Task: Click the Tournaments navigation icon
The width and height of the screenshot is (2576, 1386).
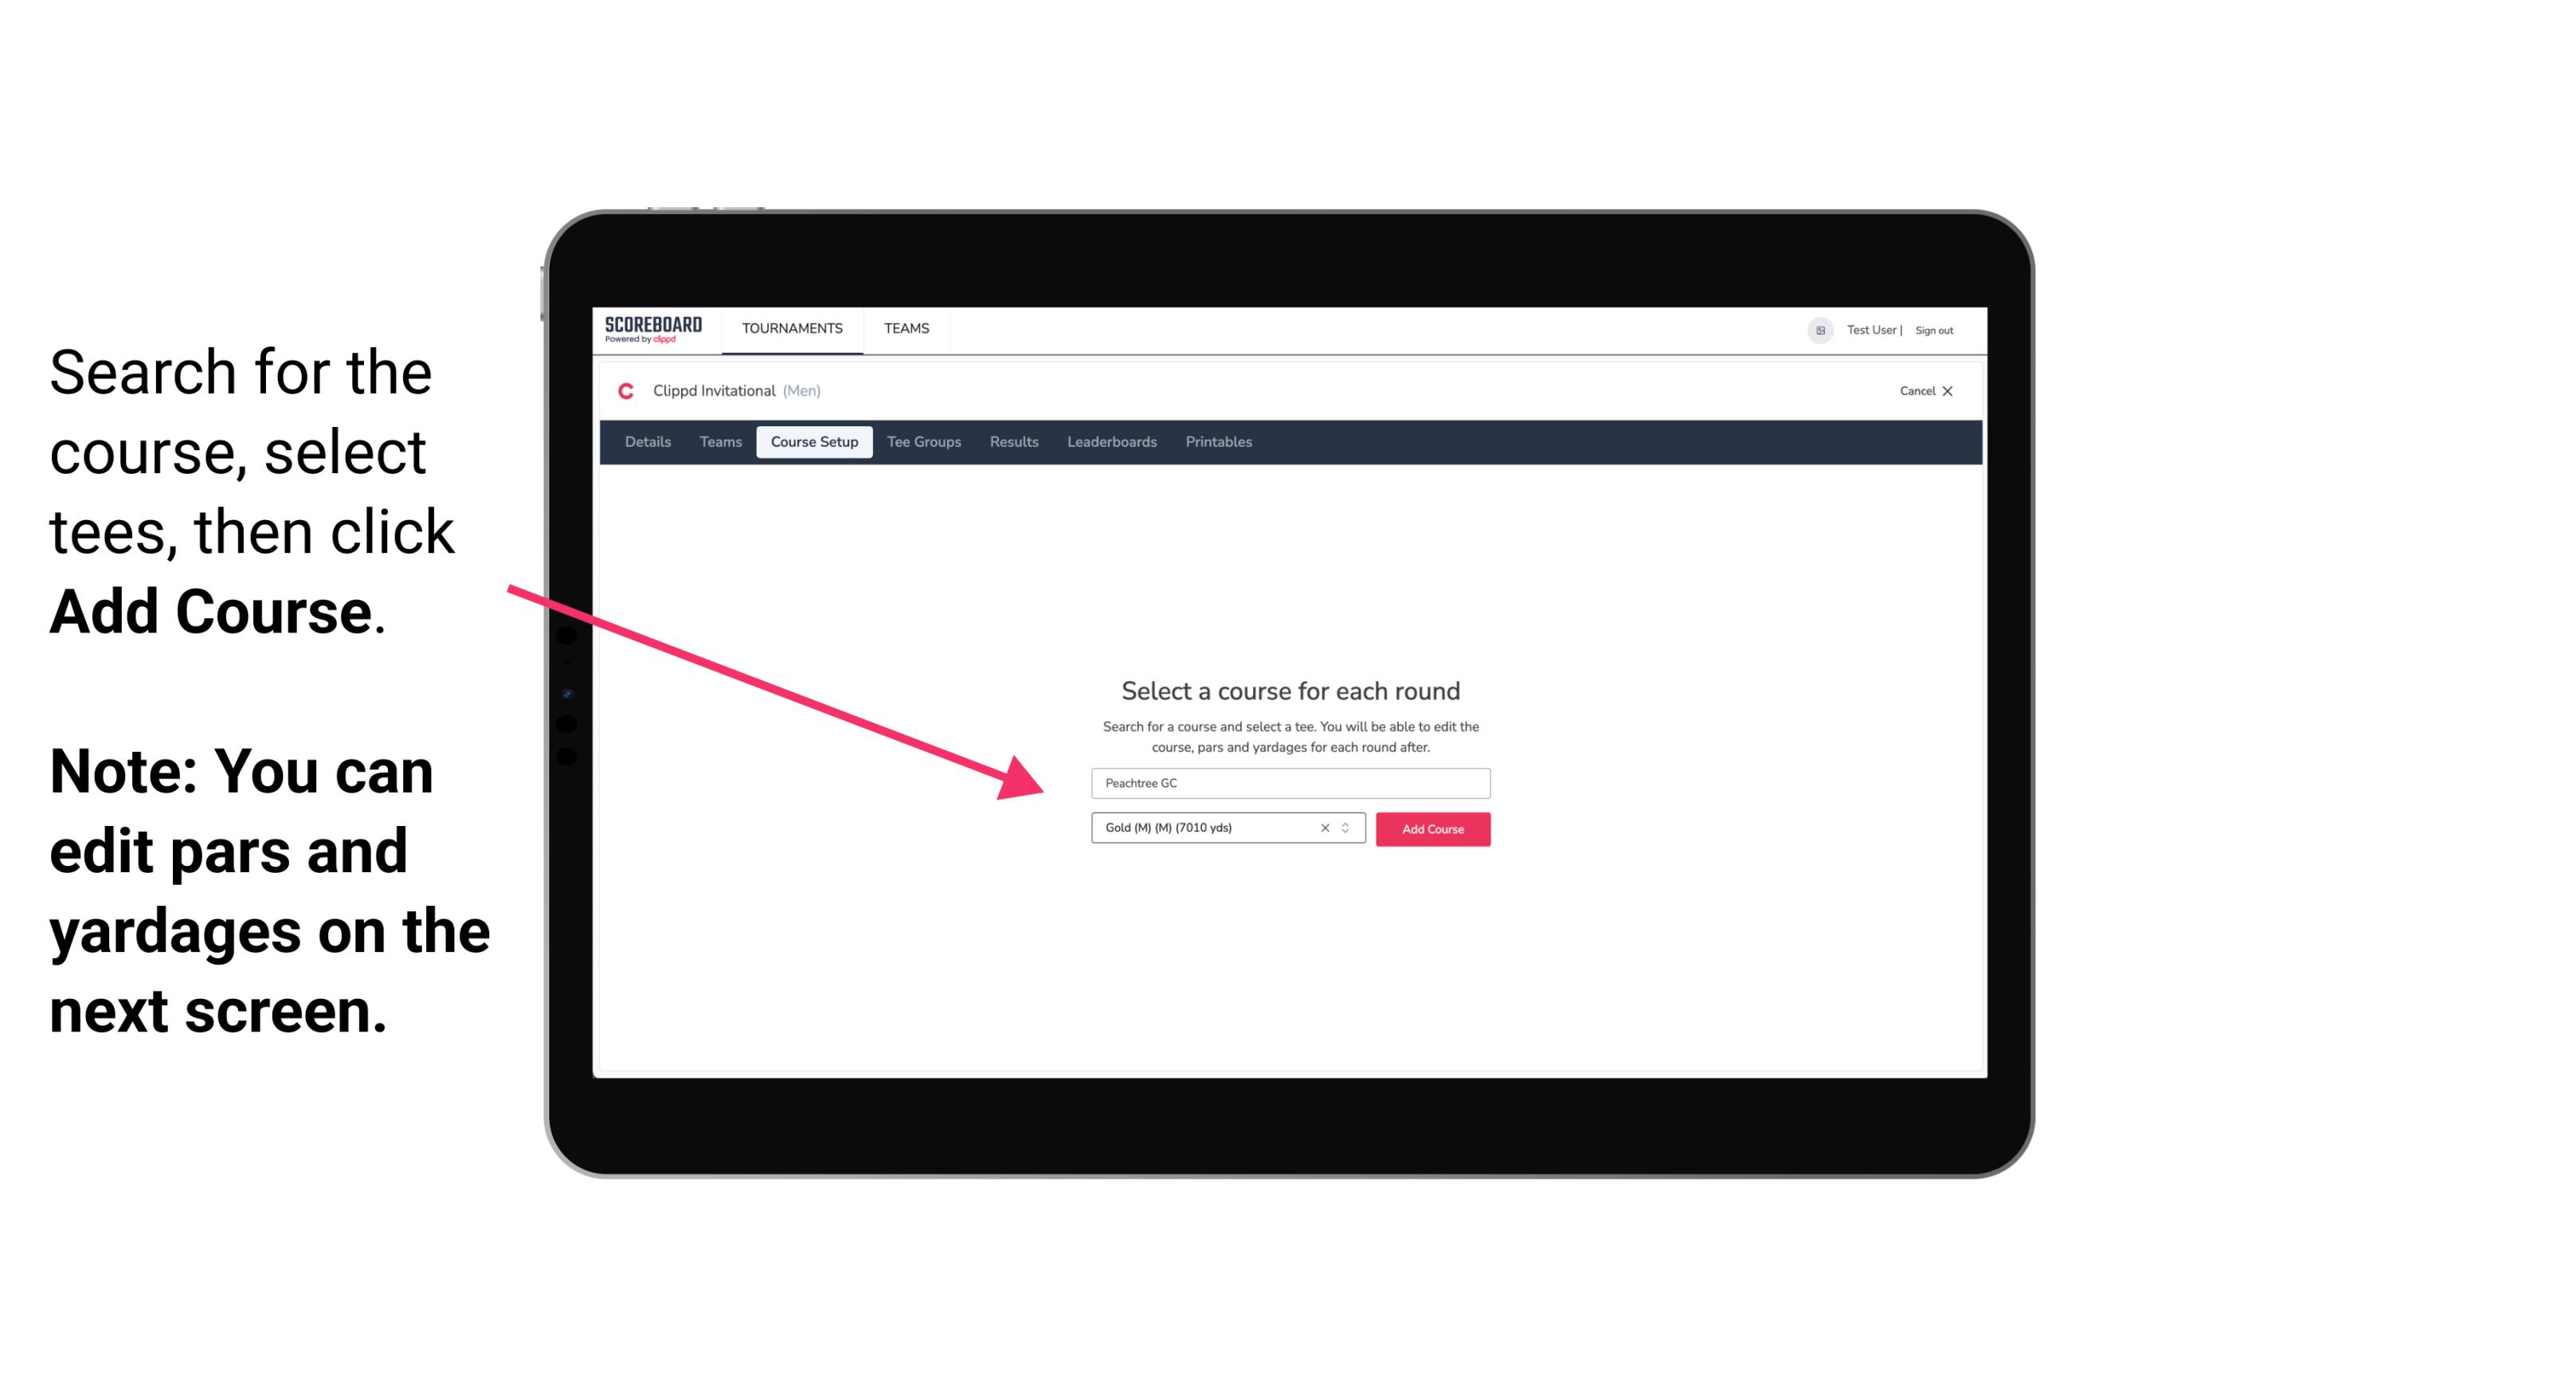Action: (x=792, y=327)
